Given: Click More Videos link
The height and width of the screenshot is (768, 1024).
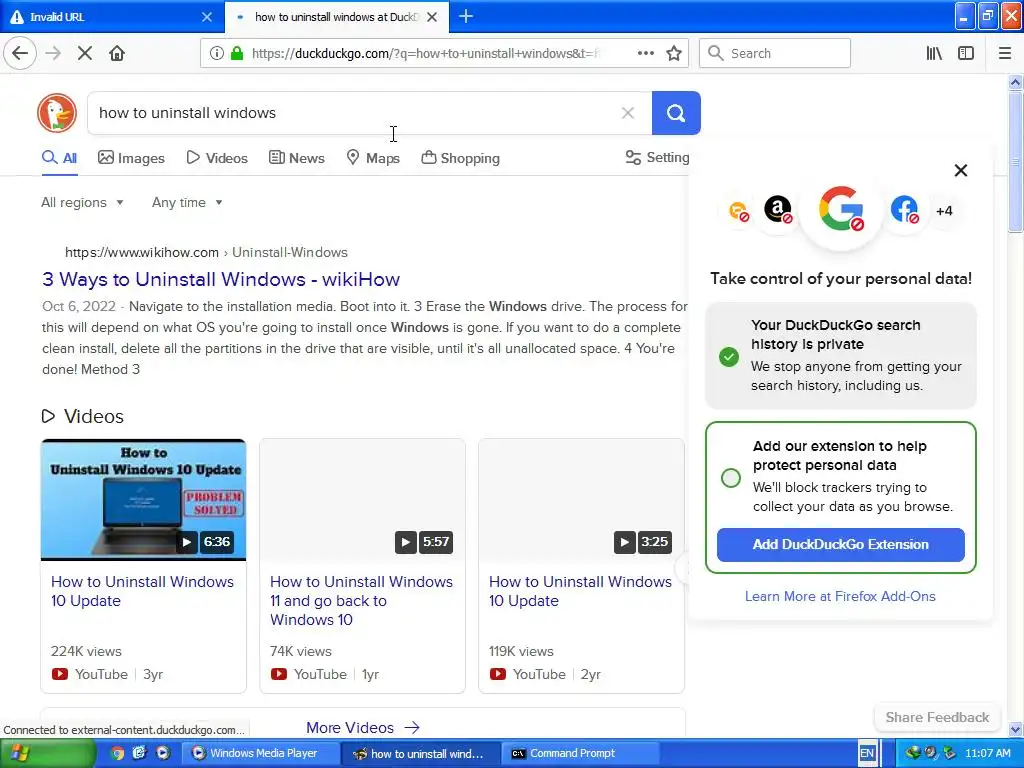Looking at the screenshot, I should pyautogui.click(x=363, y=728).
